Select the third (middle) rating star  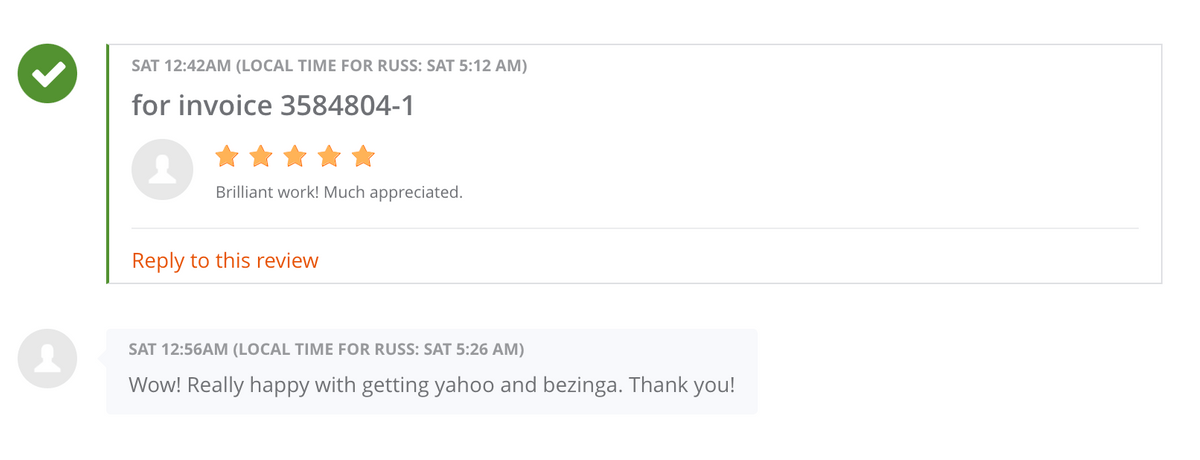click(295, 156)
